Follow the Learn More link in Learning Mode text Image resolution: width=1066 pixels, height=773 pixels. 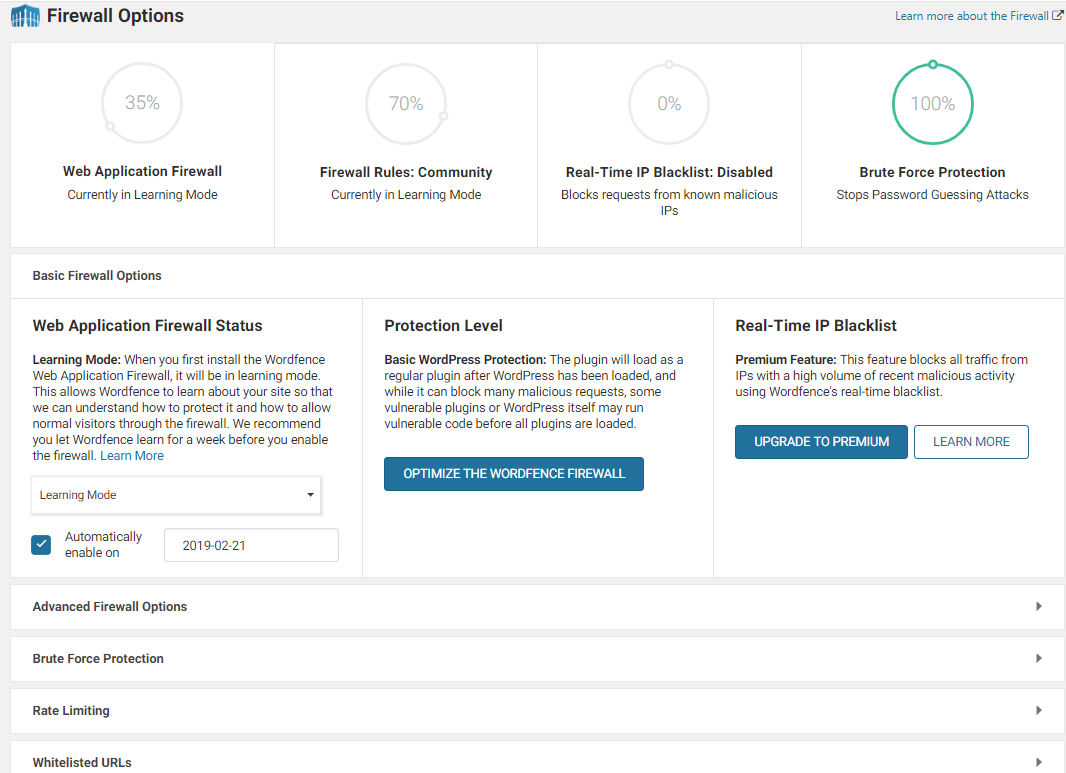coord(132,456)
